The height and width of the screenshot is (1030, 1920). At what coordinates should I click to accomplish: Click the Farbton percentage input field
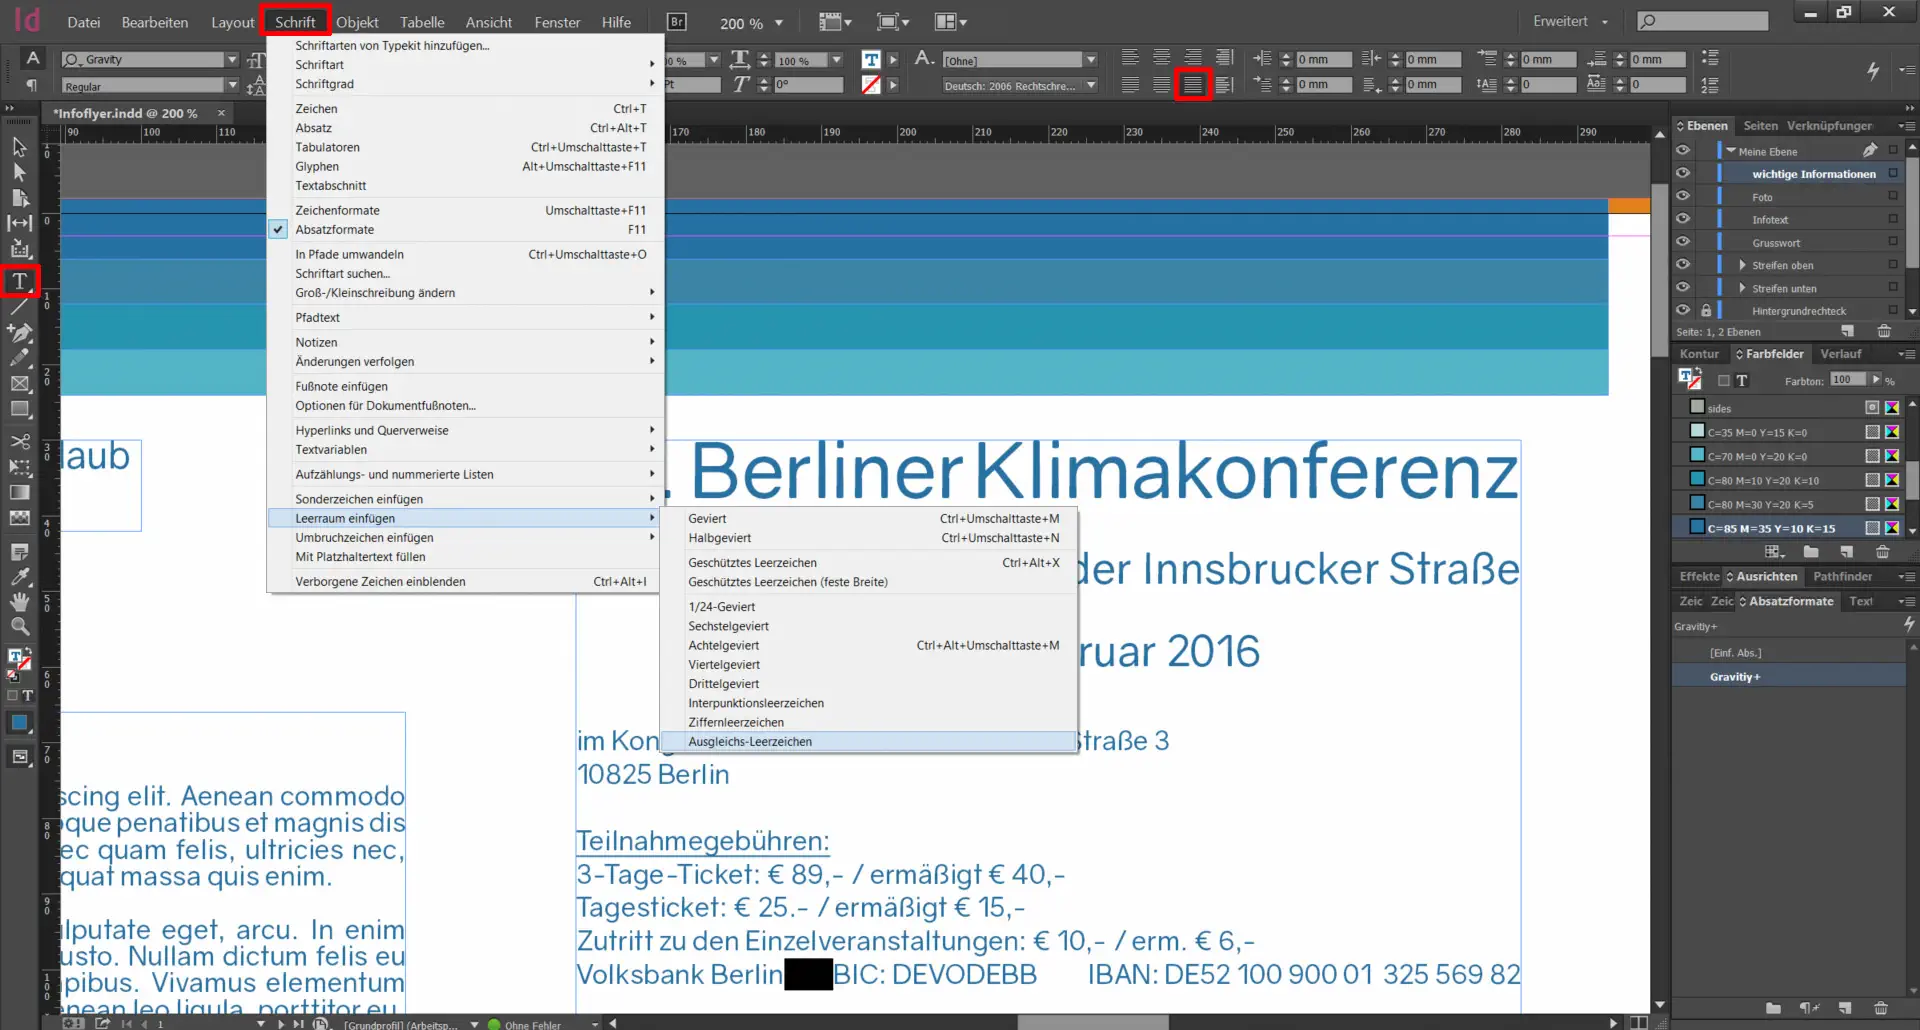1848,380
